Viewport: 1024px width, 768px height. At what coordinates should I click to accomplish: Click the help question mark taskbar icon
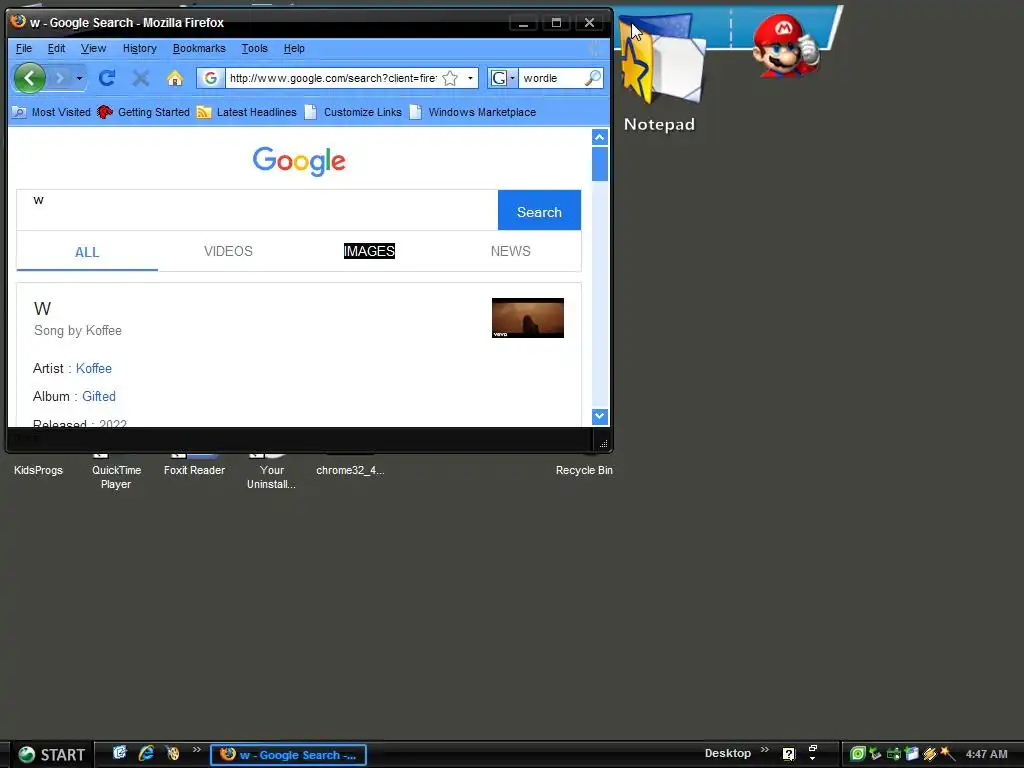tap(789, 754)
